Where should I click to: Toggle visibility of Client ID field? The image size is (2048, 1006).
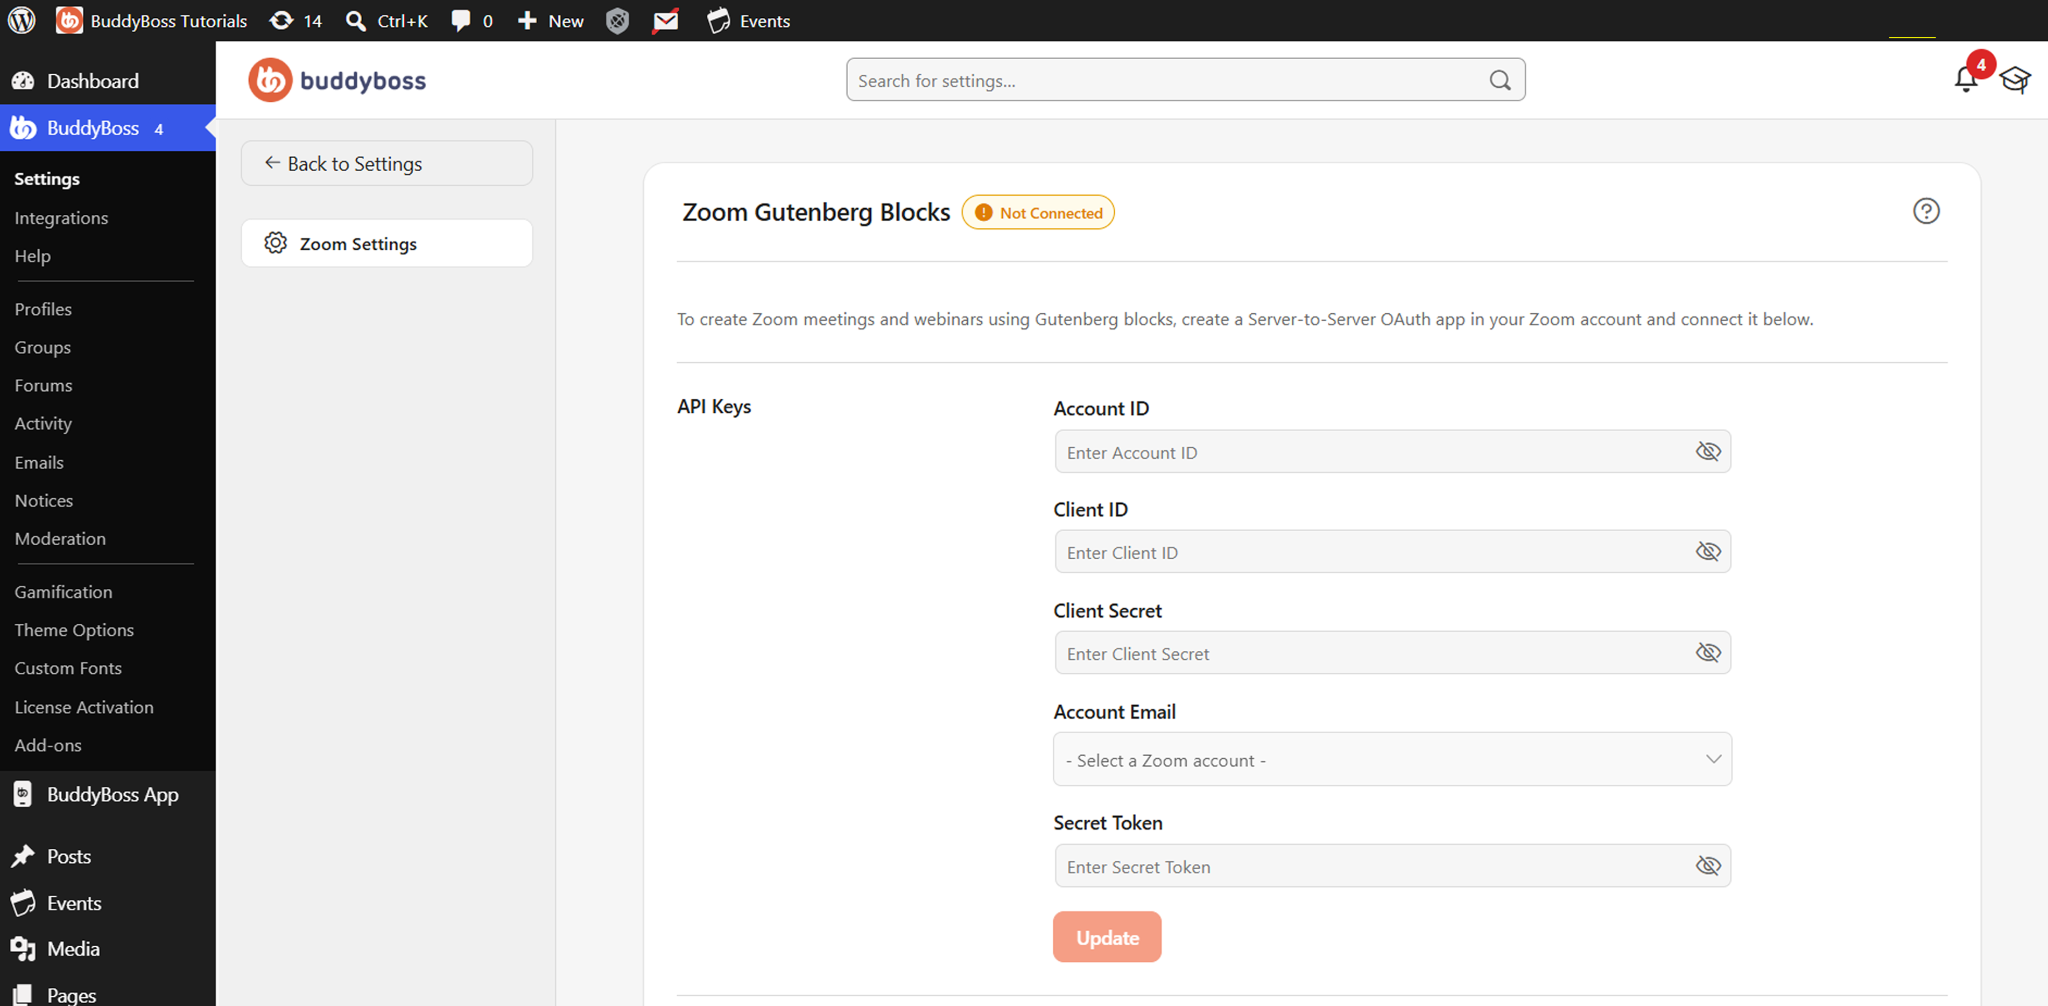[1708, 551]
